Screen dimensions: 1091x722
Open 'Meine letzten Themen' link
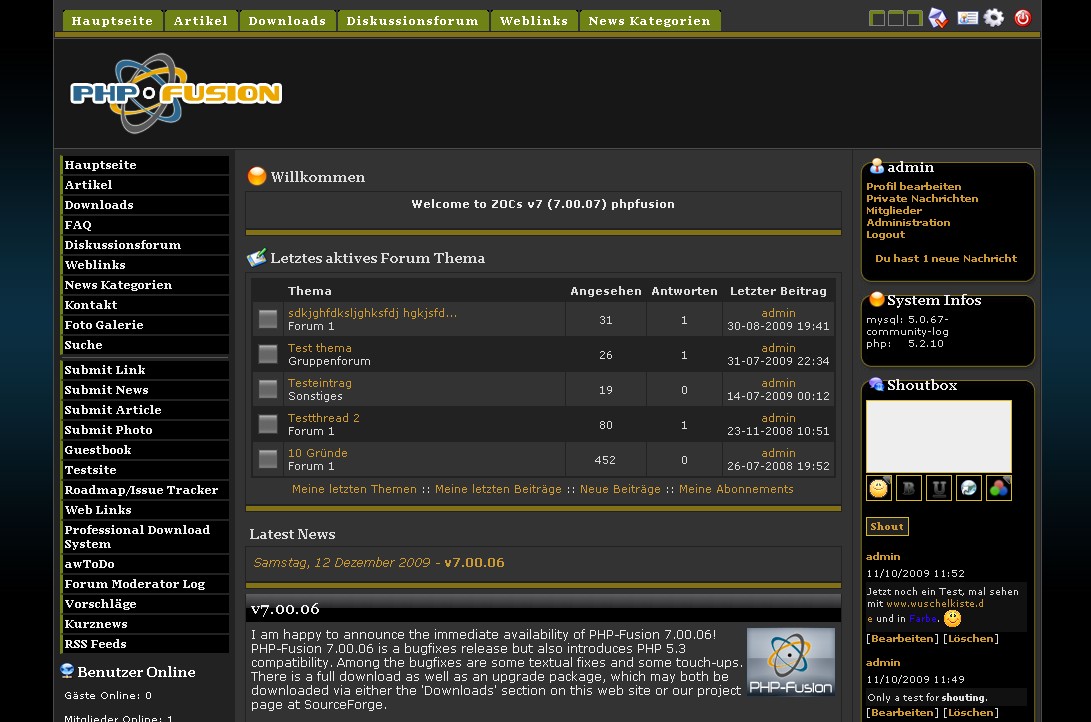[x=354, y=489]
